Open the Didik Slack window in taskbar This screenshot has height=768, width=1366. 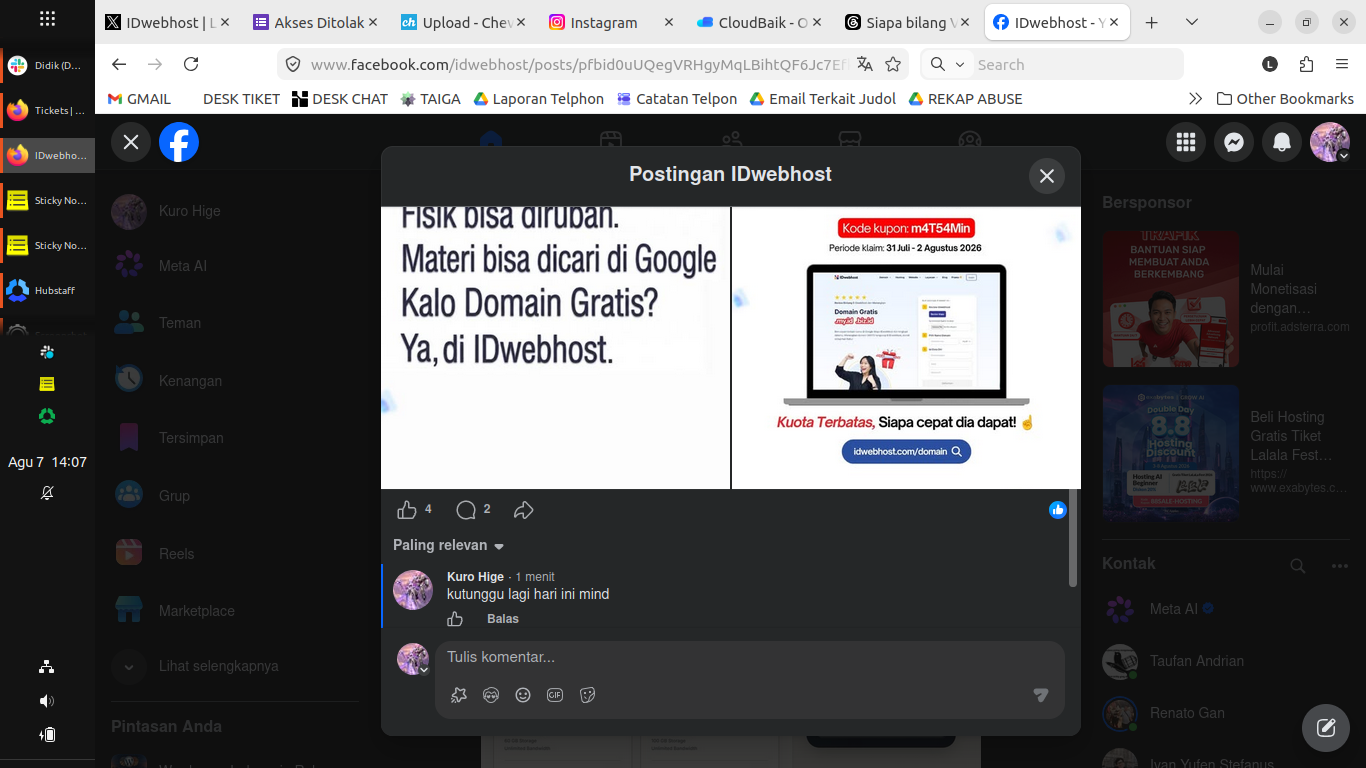click(48, 65)
